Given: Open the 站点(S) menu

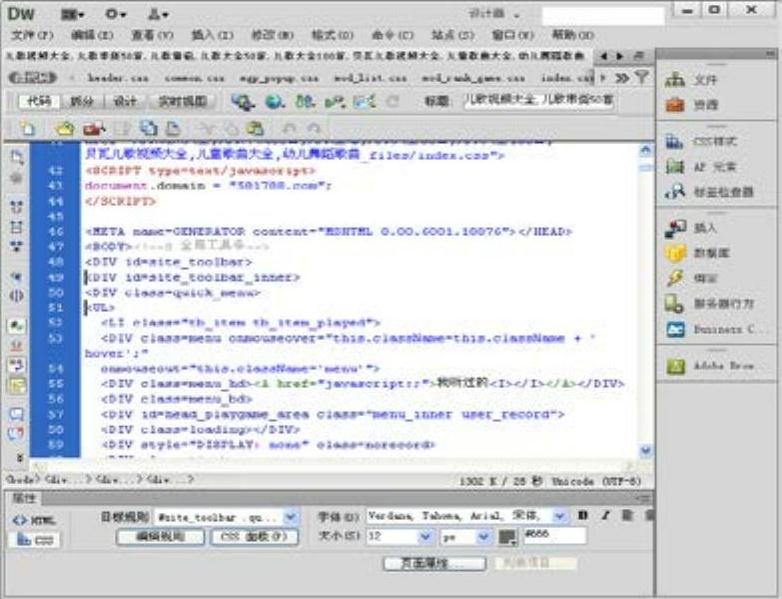Looking at the screenshot, I should [x=452, y=35].
